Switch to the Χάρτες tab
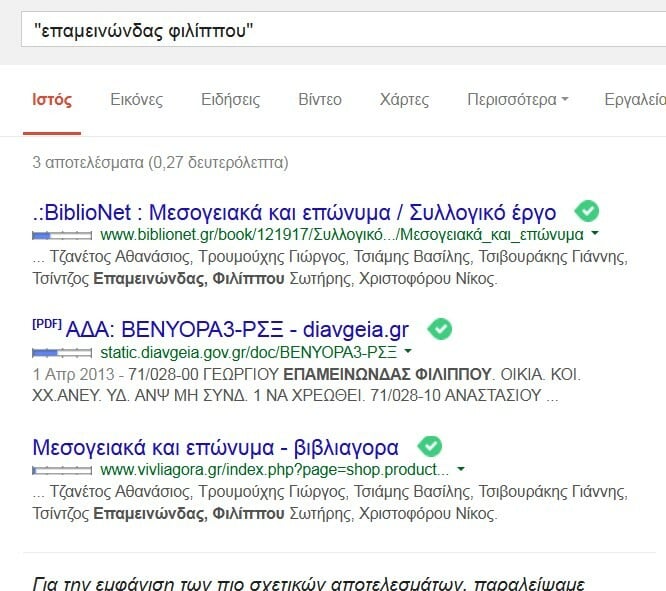The image size is (666, 591). coord(404,99)
